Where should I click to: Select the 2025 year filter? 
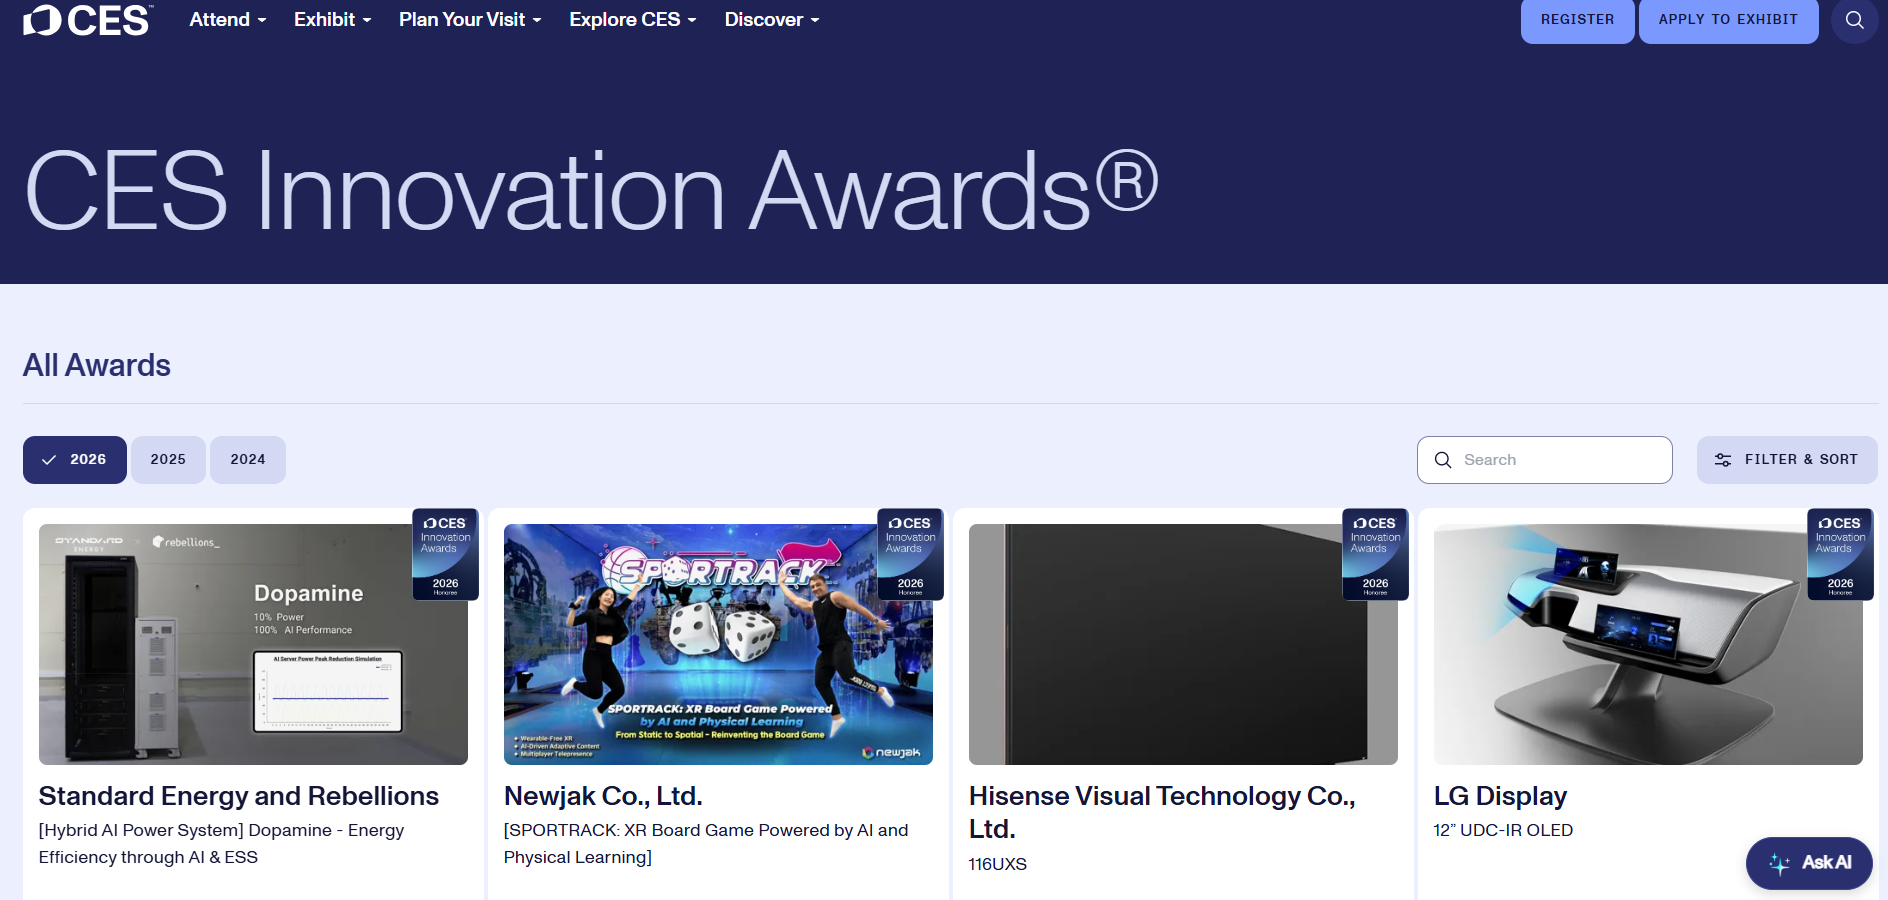pos(168,460)
